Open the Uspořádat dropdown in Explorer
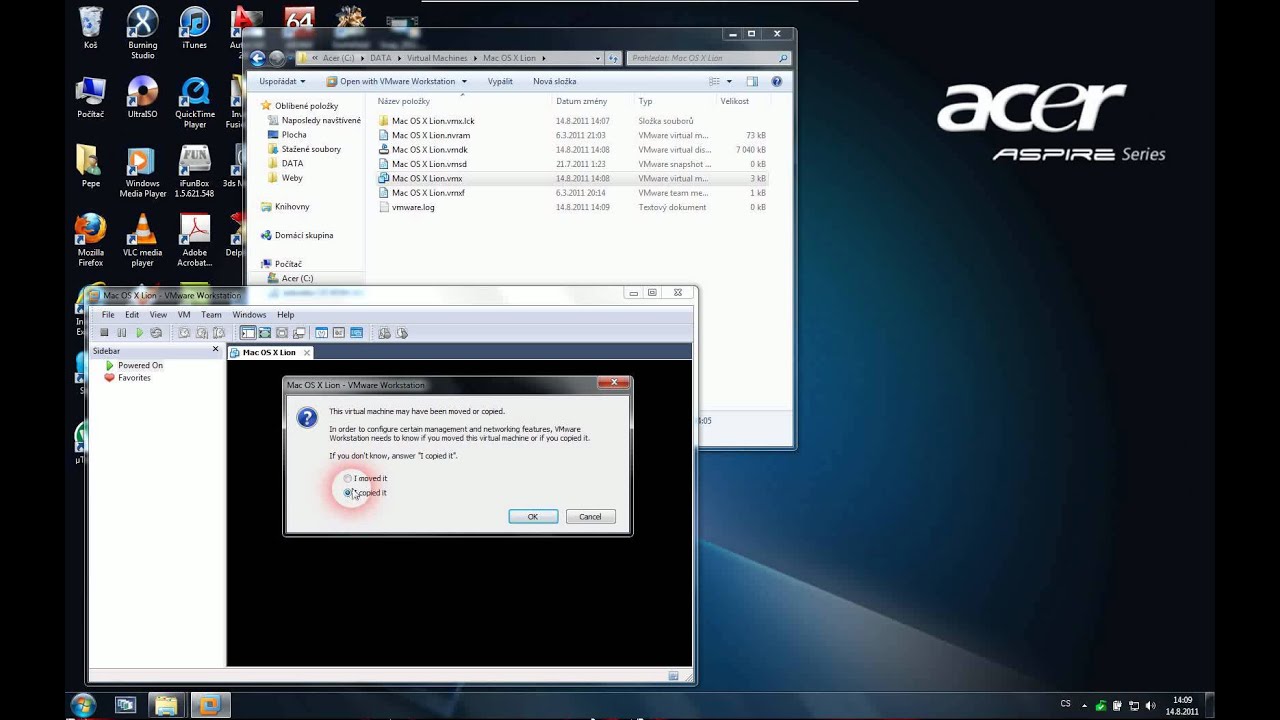The image size is (1280, 720). tap(282, 81)
